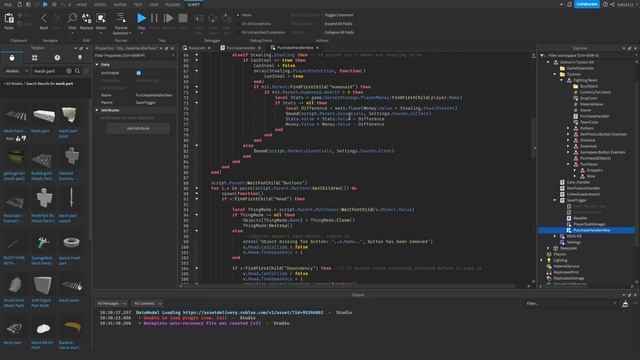Click Expand All Folds action
Screen dimensions: 640x360
[338, 24]
